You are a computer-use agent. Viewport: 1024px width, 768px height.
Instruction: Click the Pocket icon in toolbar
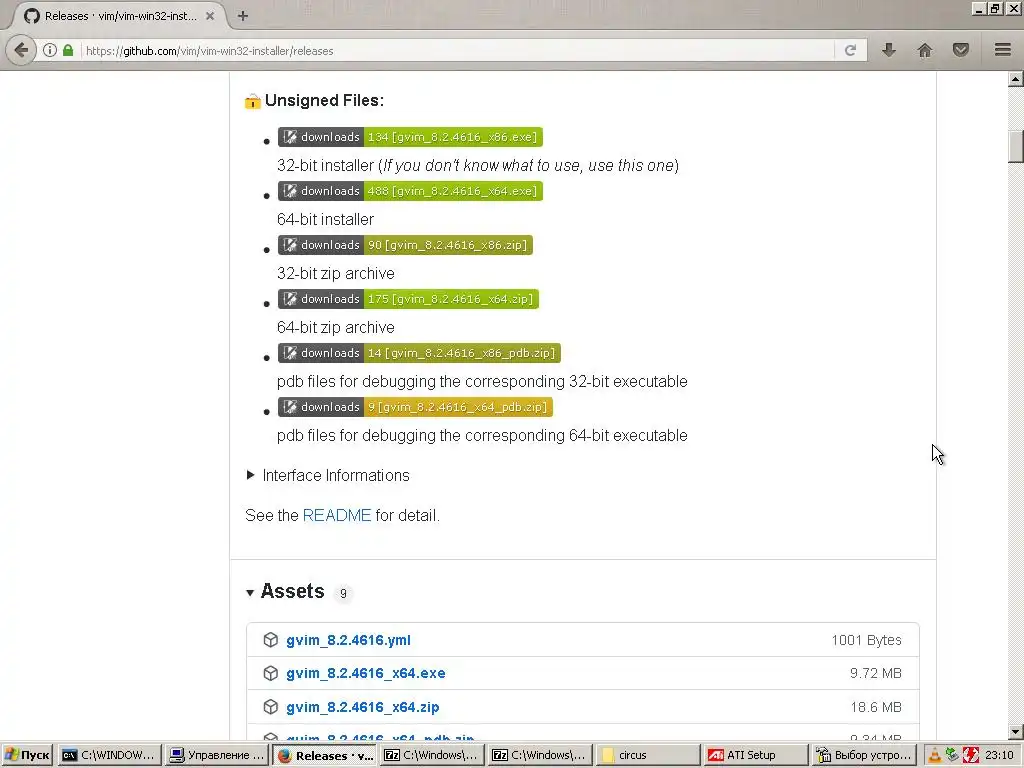[x=961, y=50]
